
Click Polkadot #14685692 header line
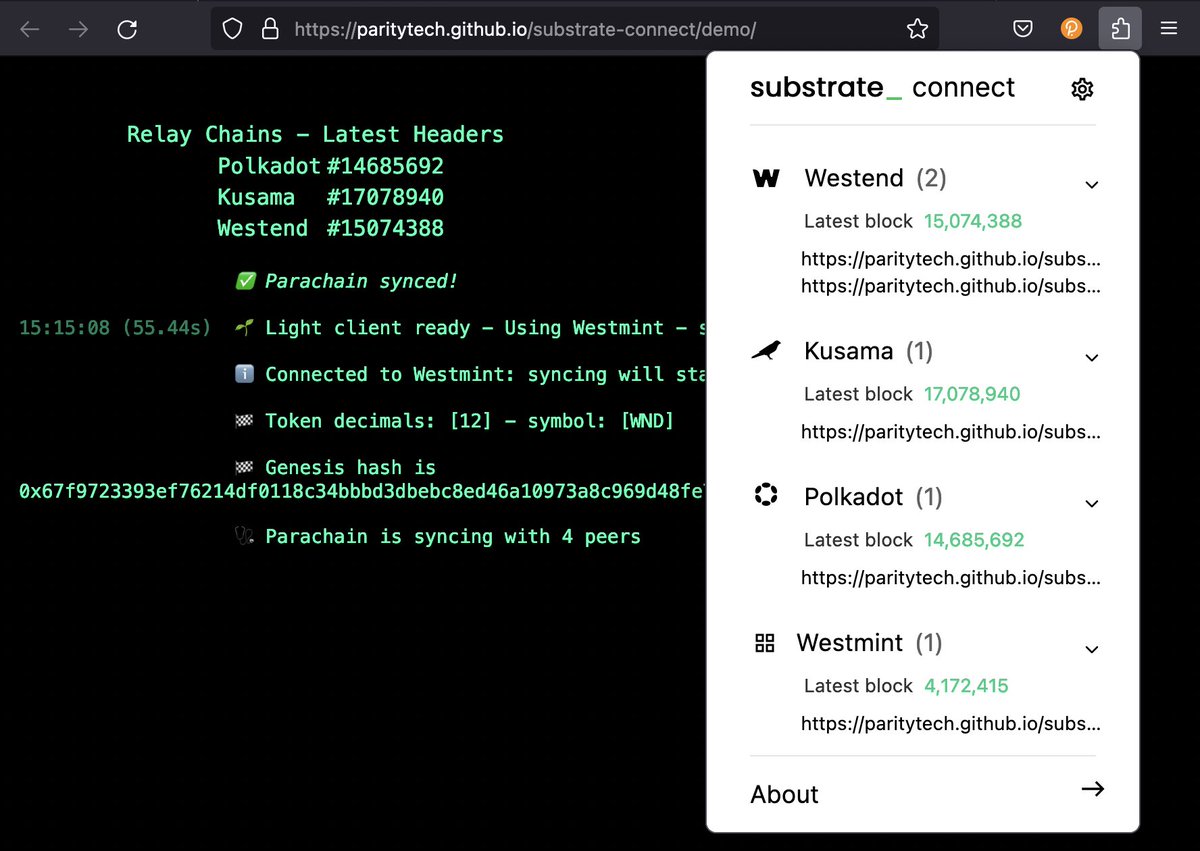[x=331, y=166]
